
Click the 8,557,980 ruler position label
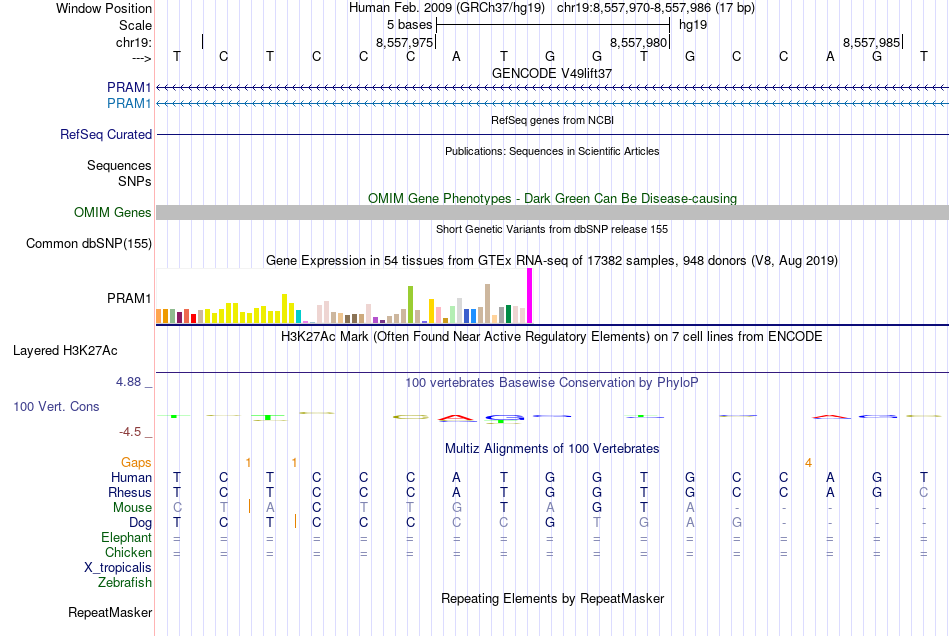[x=638, y=42]
